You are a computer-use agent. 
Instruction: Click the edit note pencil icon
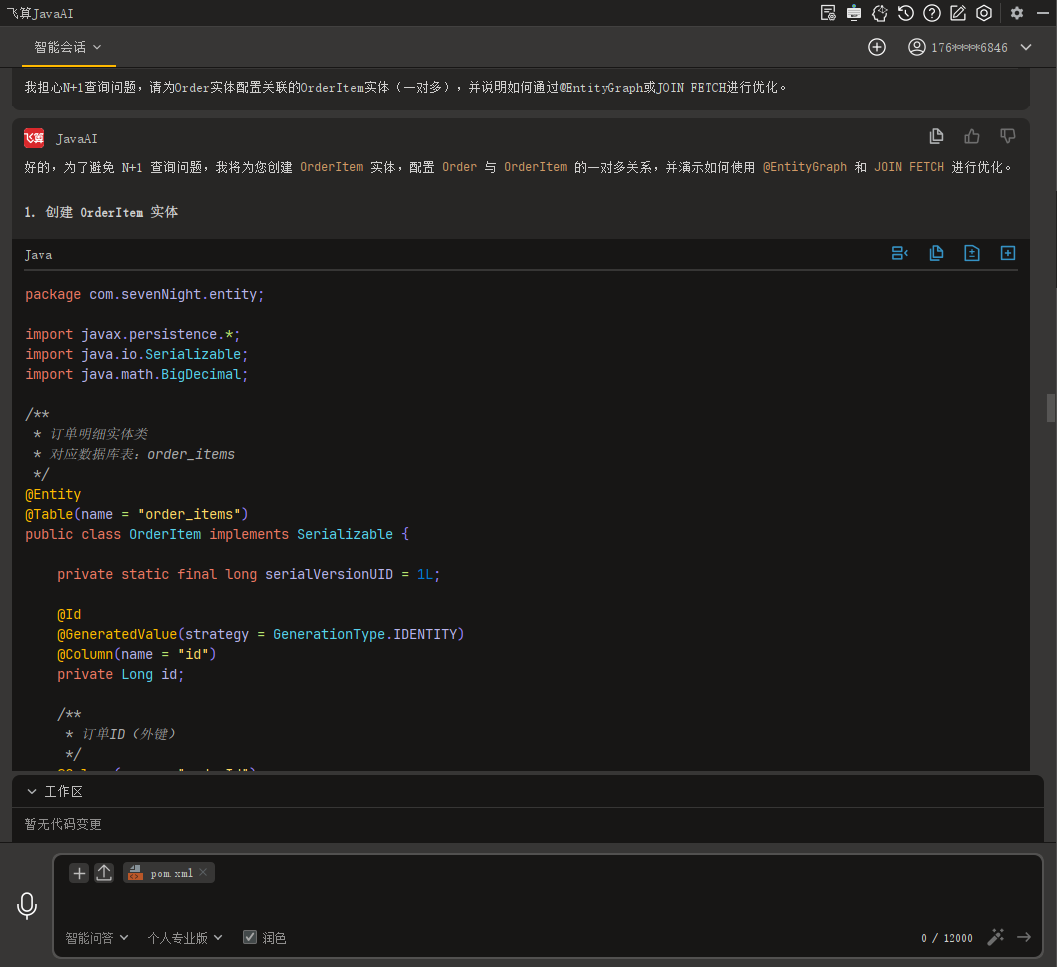click(x=957, y=13)
